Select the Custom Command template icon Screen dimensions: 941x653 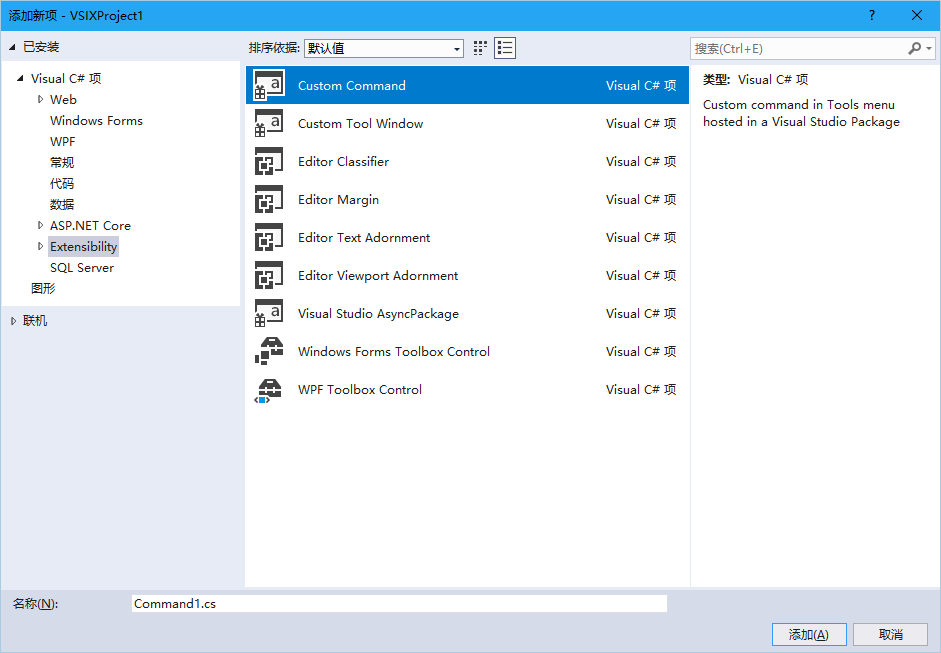[268, 85]
